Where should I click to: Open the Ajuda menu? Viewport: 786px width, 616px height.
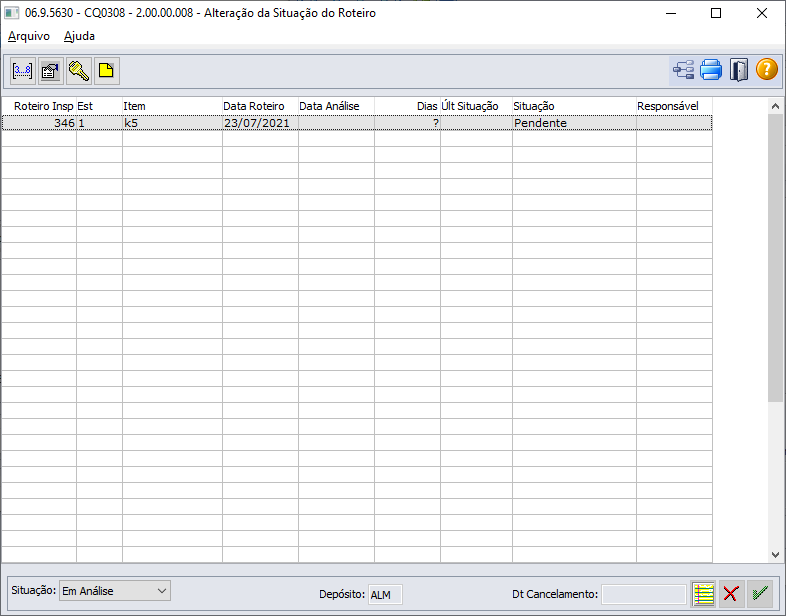click(x=79, y=36)
